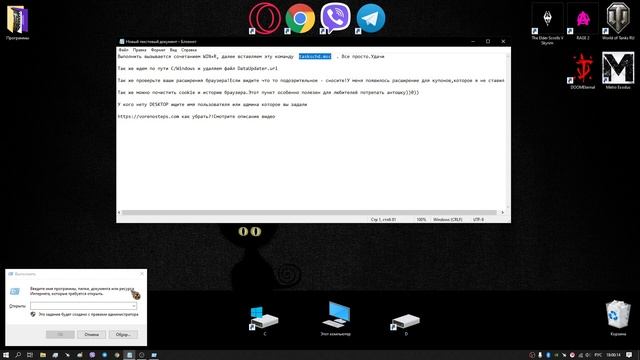Click Notepad's horizontal scrollbar thumb
Viewport: 640px width, 360px height.
[x=309, y=212]
